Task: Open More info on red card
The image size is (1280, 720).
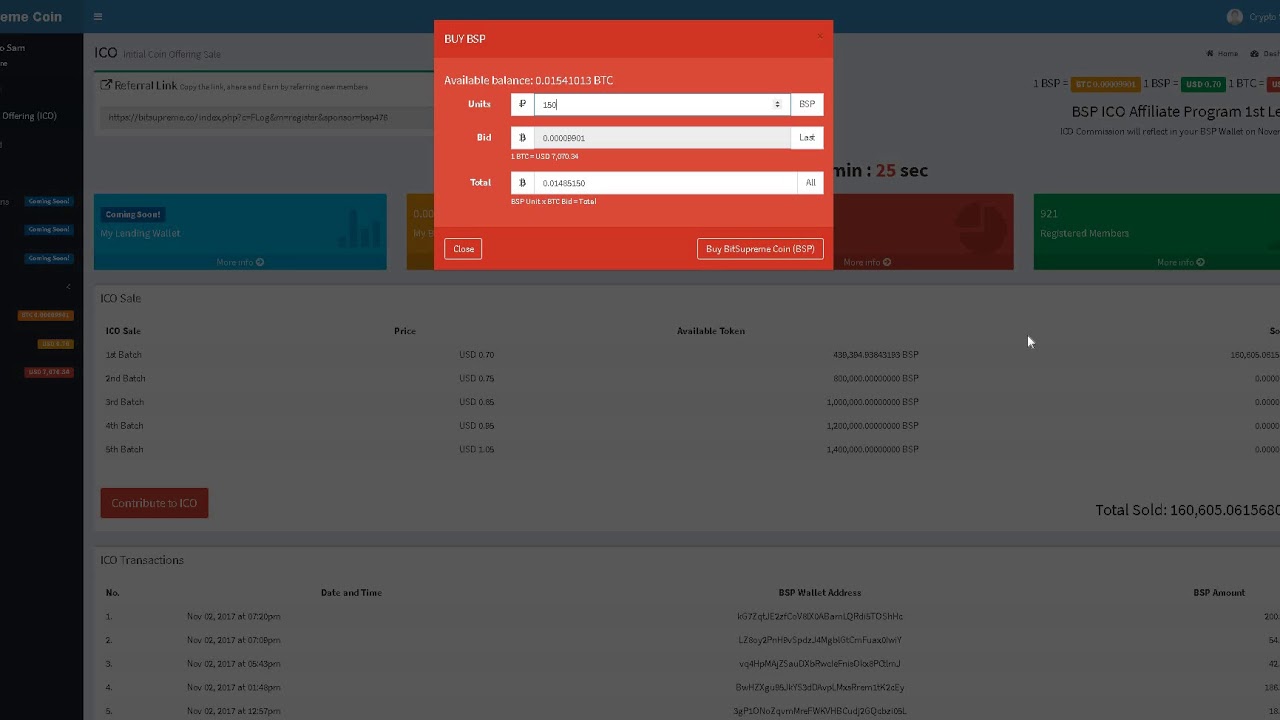Action: click(867, 262)
